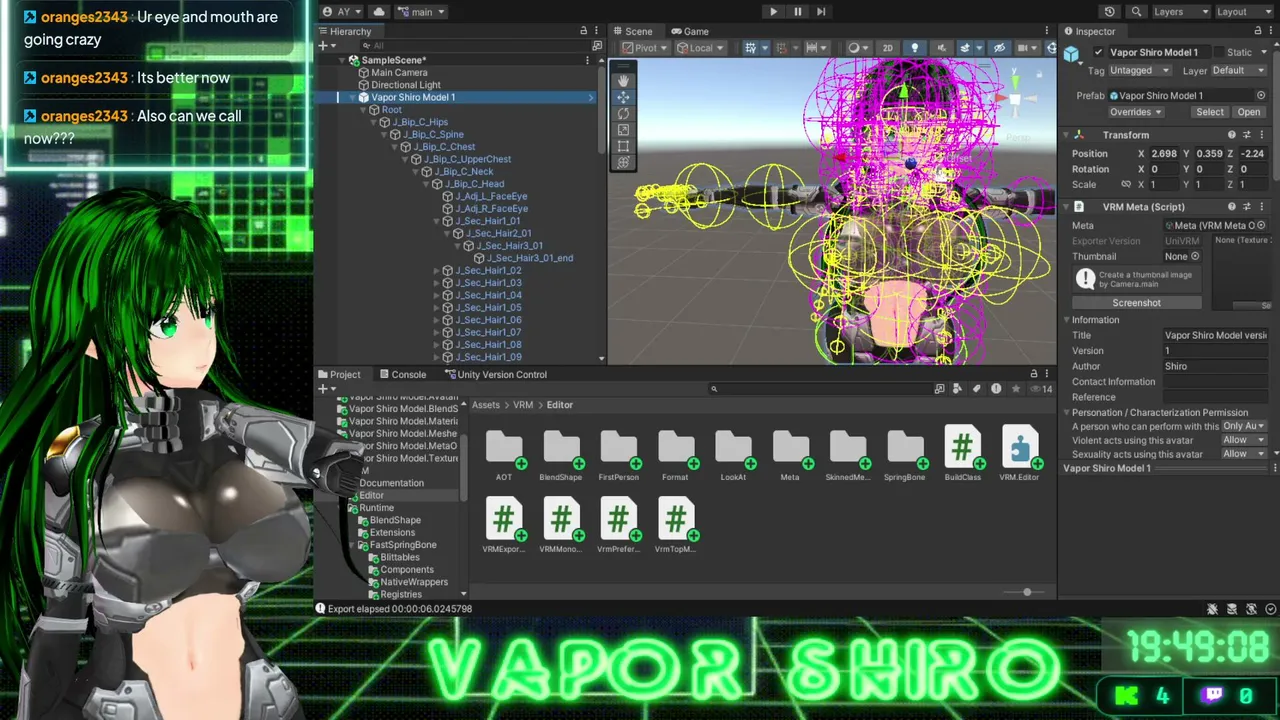Open the SpringBone folder

904,456
